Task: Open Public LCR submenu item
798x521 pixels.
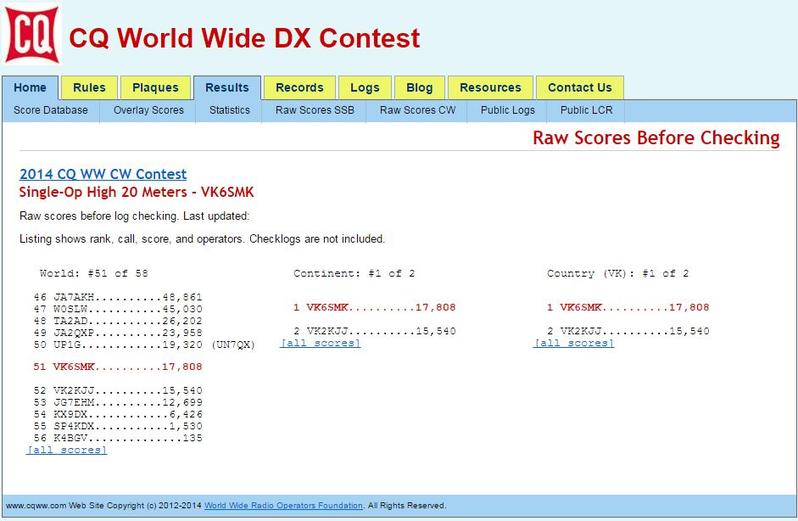Action: point(586,110)
